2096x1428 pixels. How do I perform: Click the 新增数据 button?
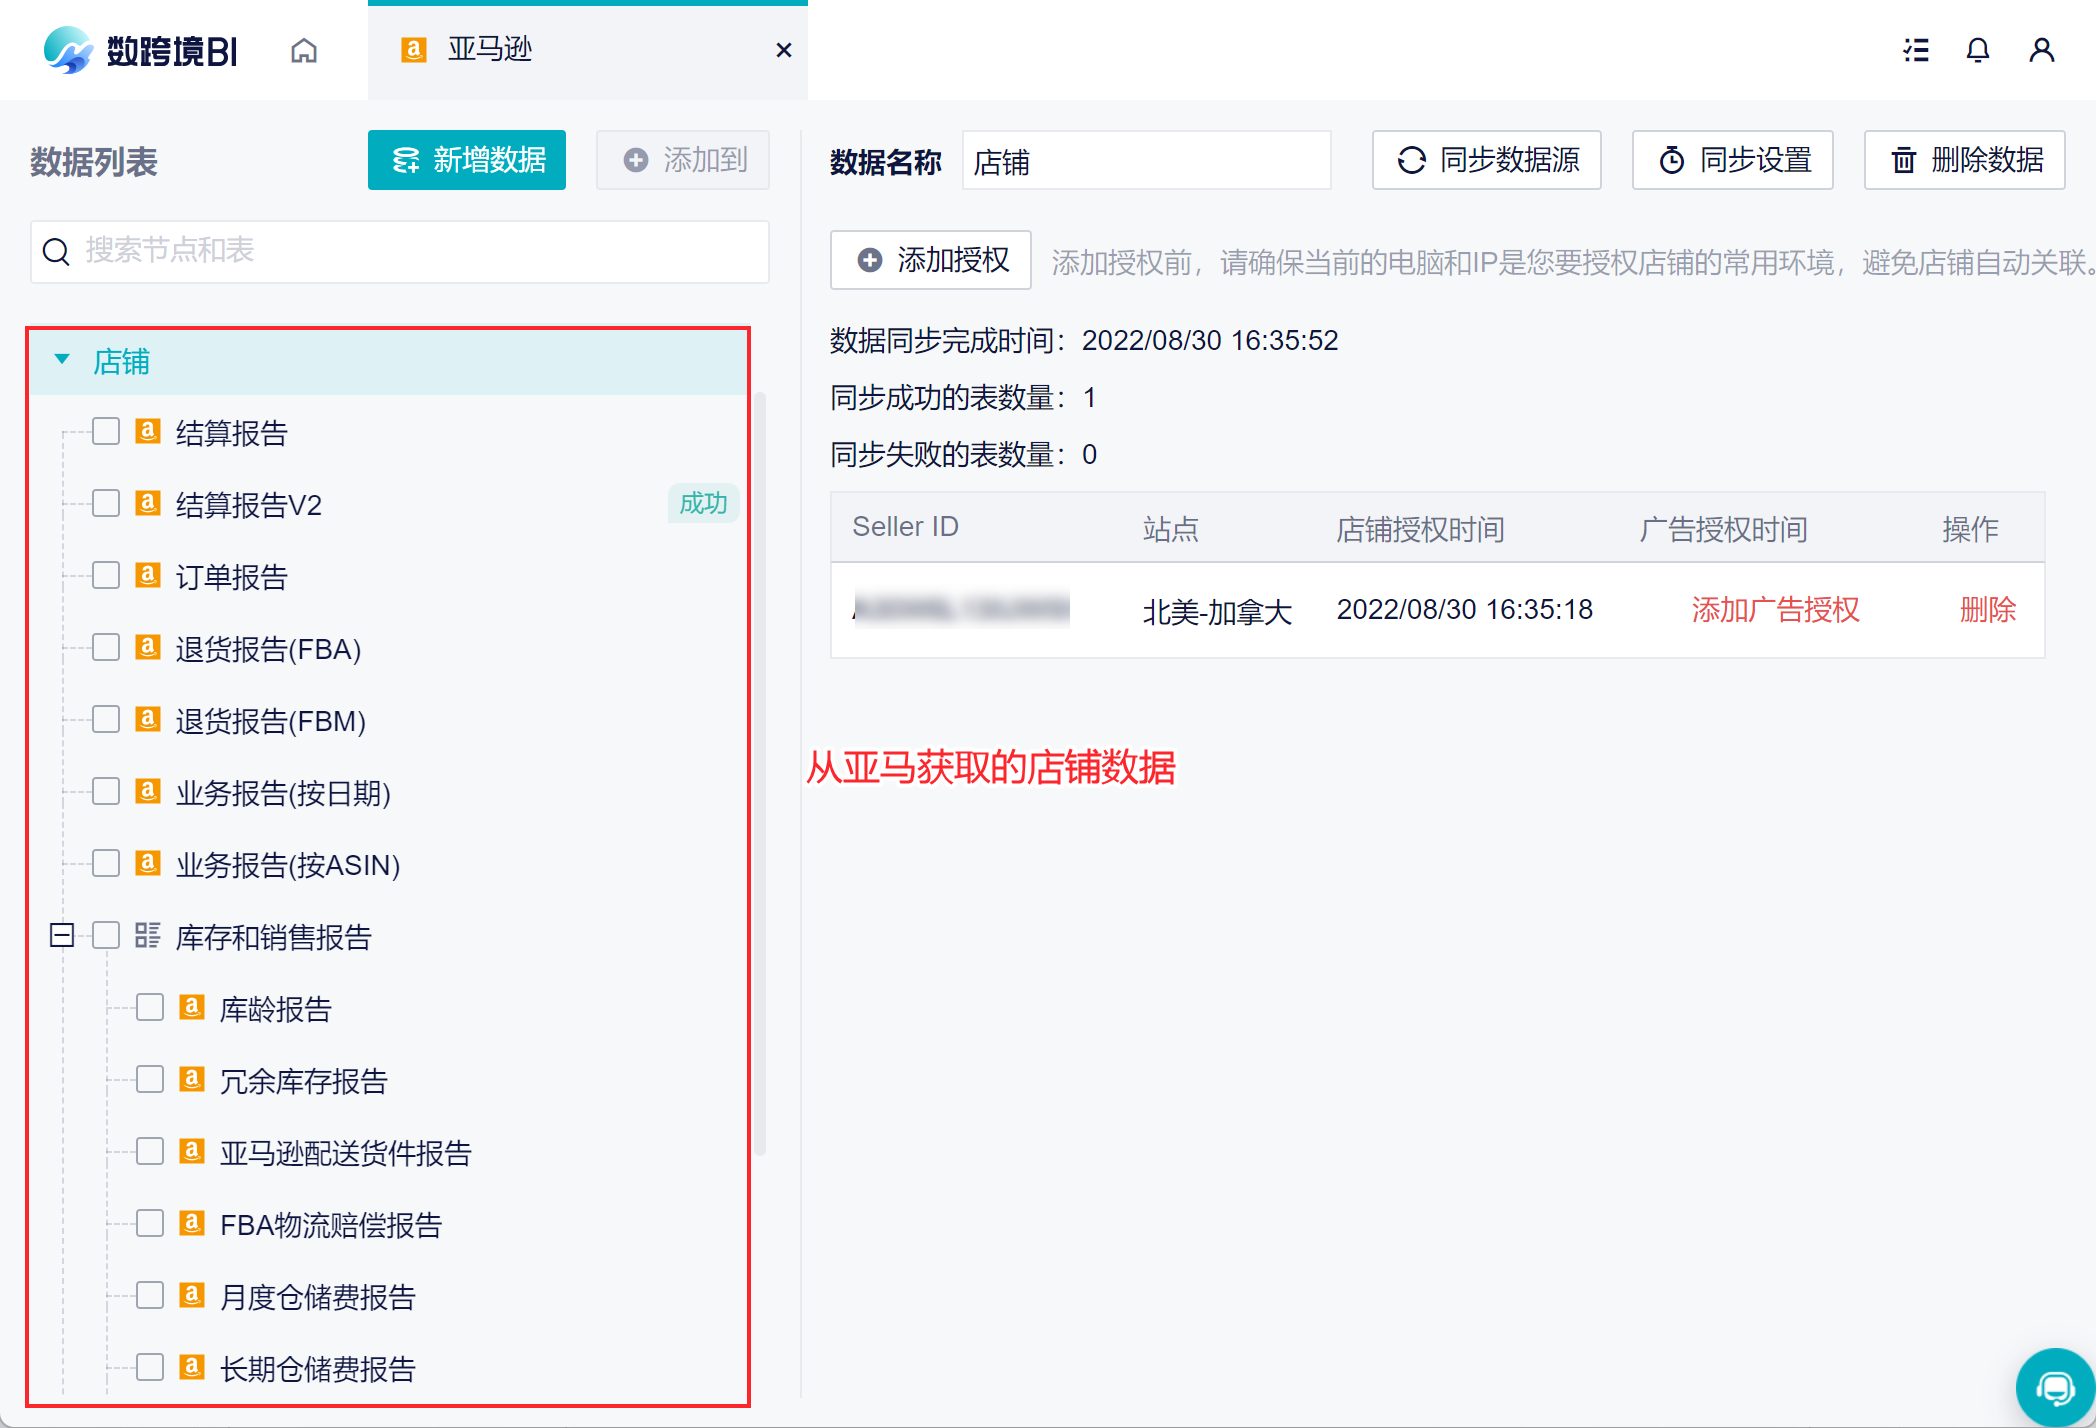467,160
